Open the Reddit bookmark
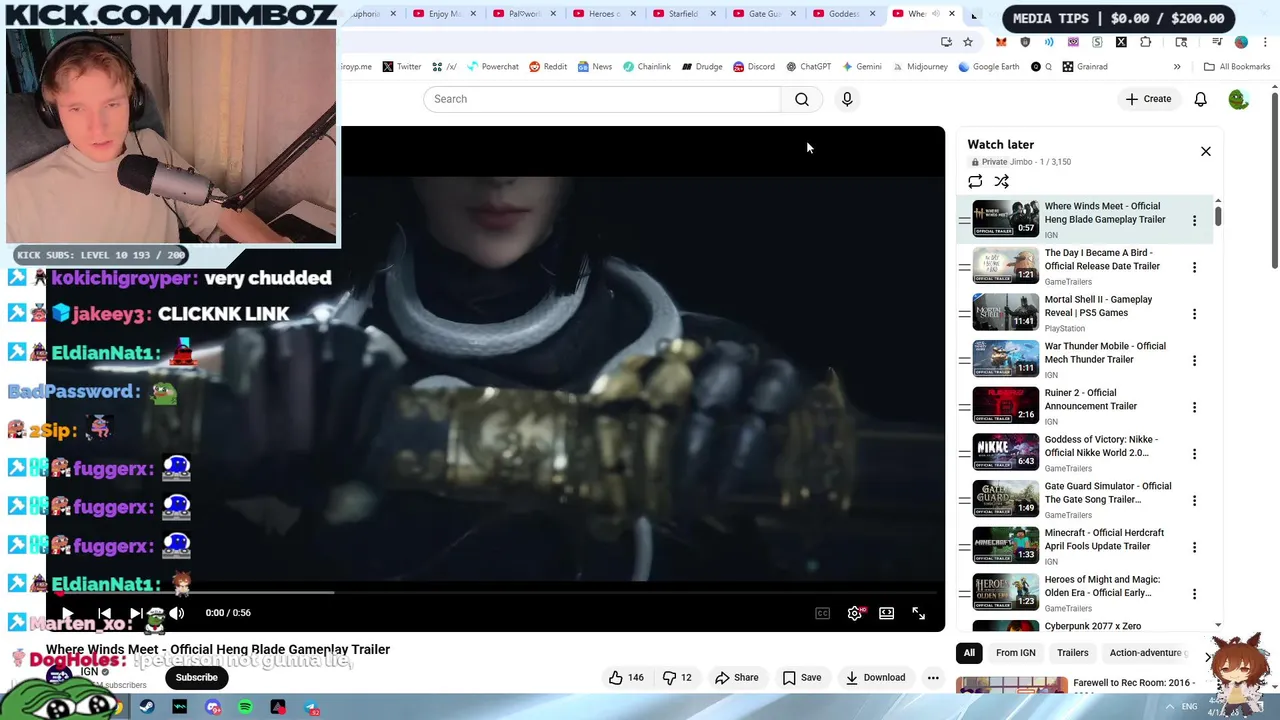 tap(548, 67)
